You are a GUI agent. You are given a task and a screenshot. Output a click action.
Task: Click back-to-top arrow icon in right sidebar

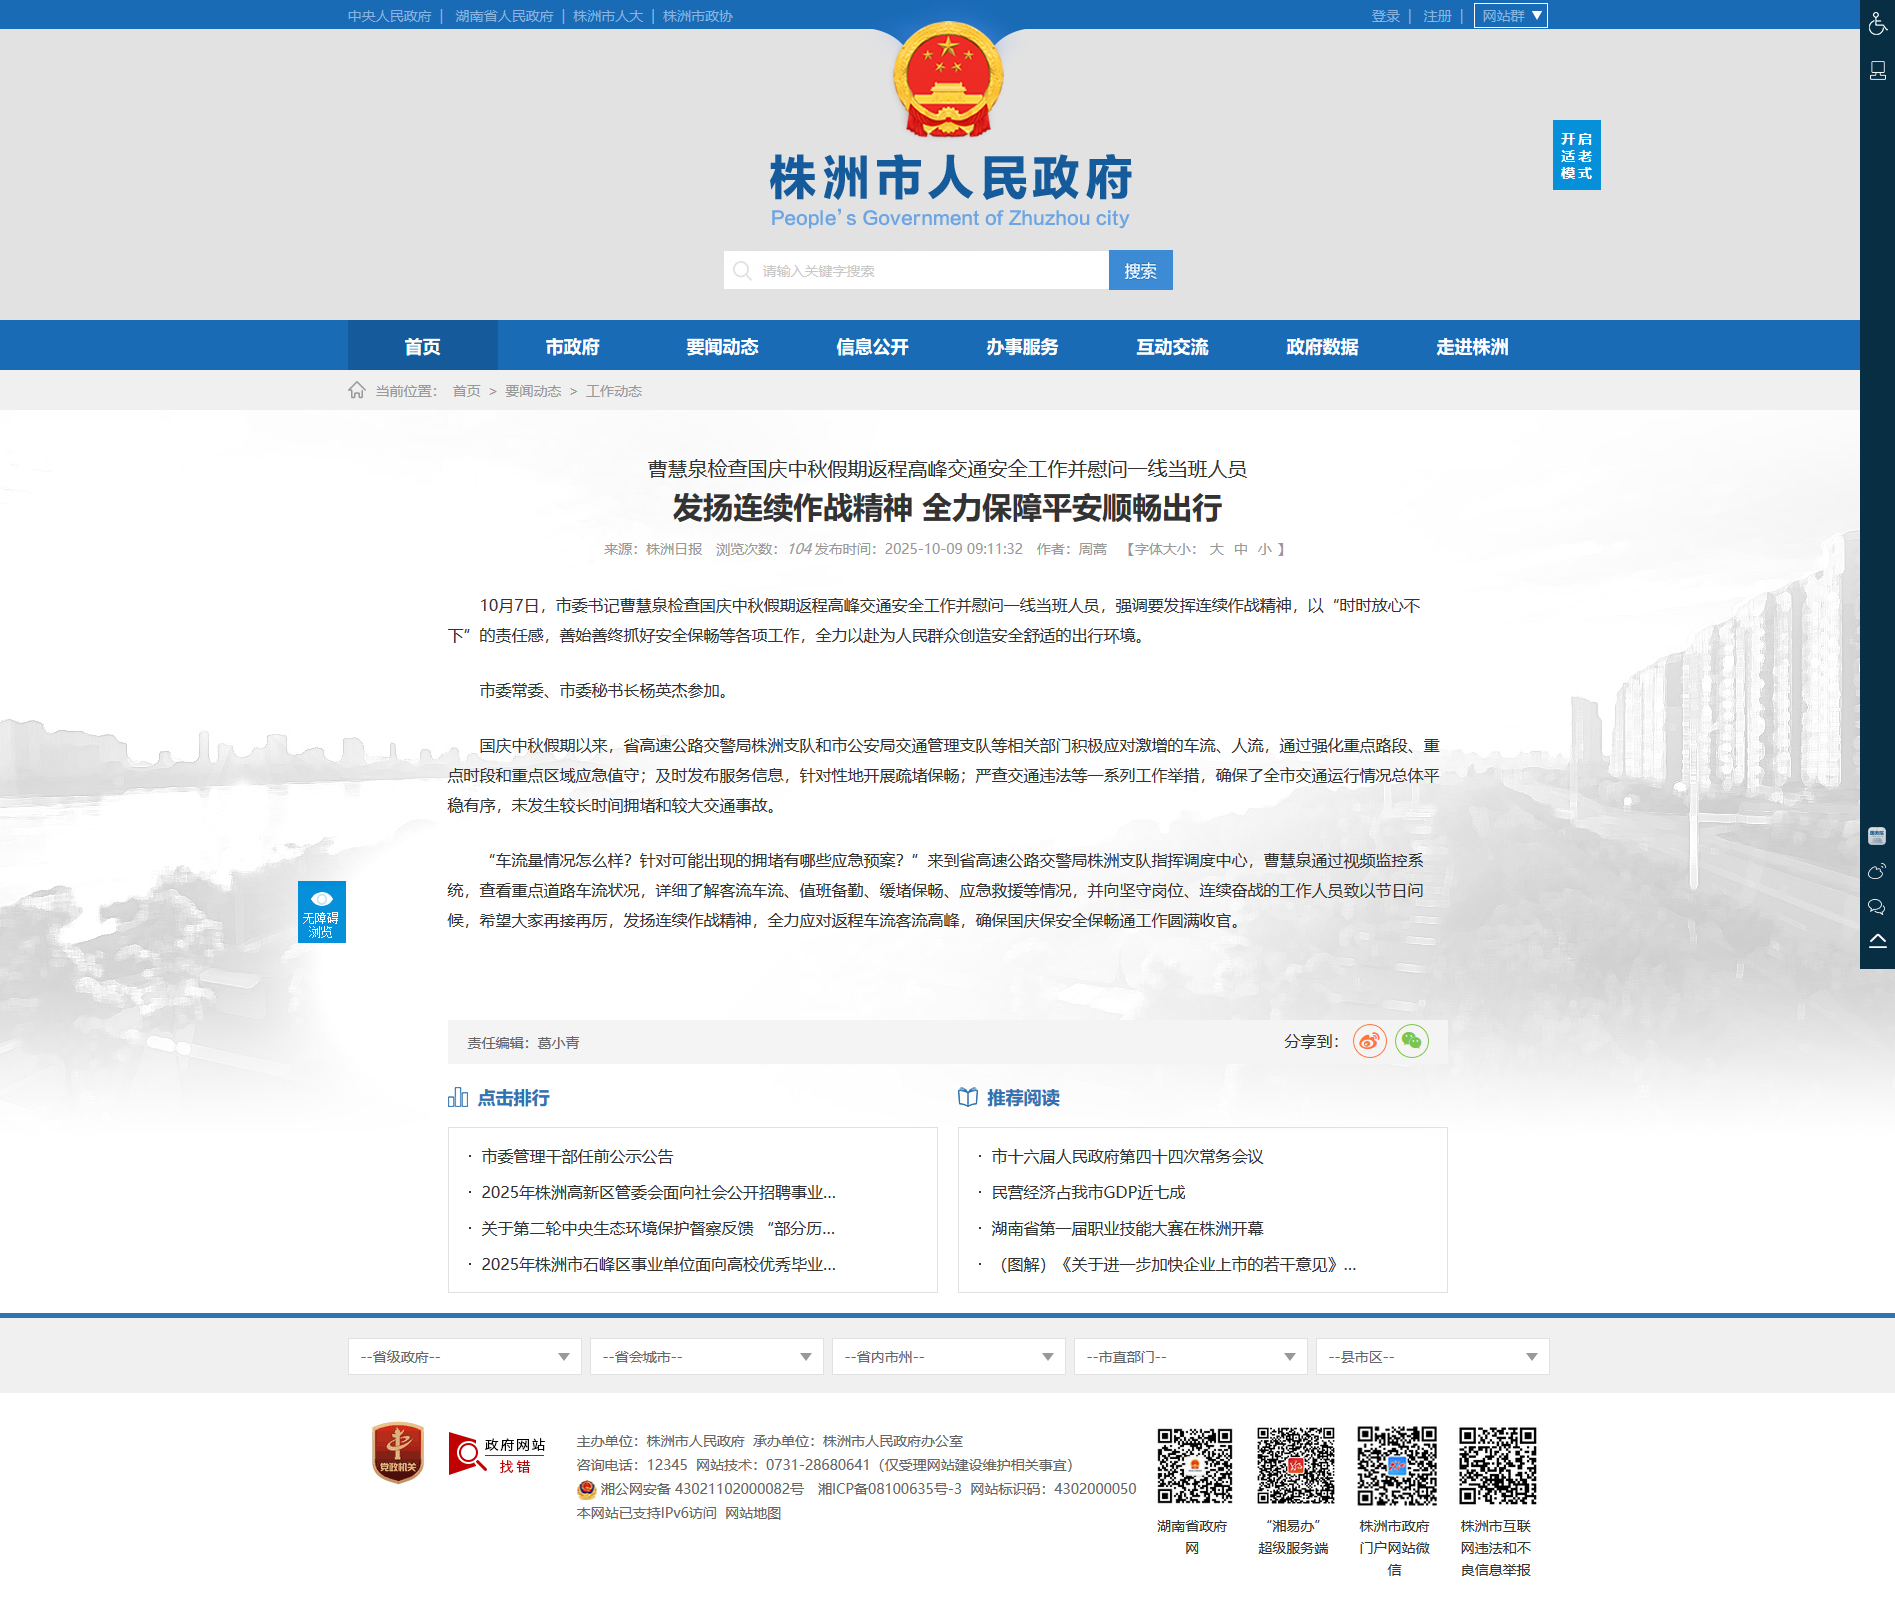tap(1877, 941)
